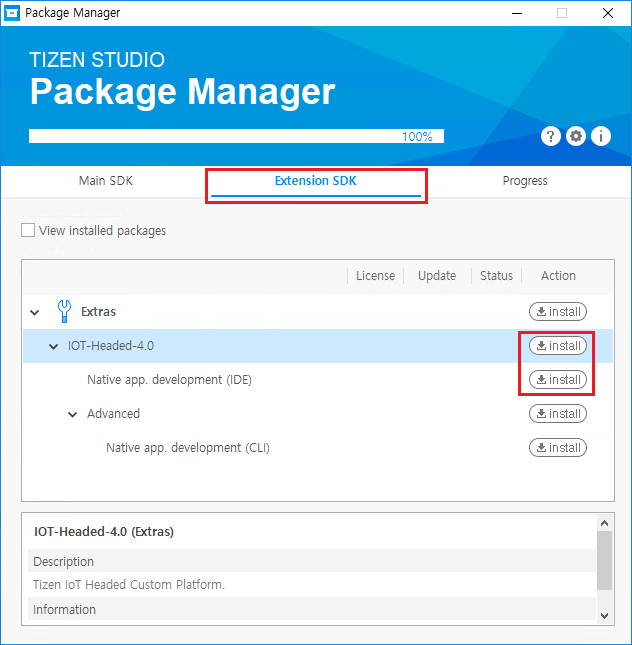Screen dimensions: 632x645
Task: Open settings via the gear icon
Action: [x=576, y=137]
